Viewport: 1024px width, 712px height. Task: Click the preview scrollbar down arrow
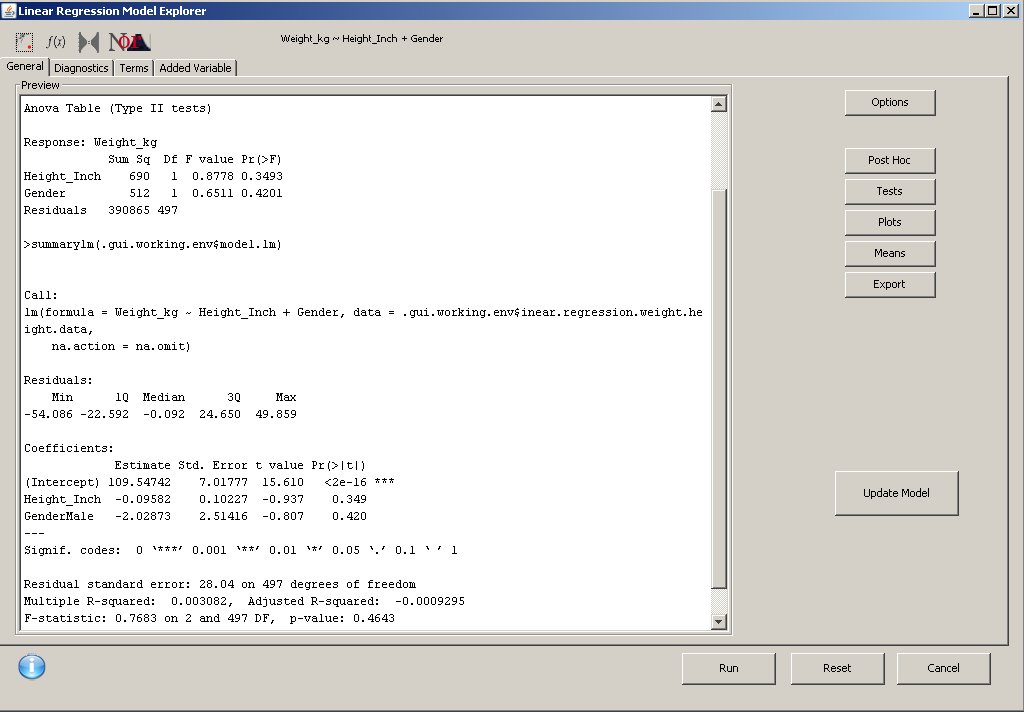pos(718,622)
